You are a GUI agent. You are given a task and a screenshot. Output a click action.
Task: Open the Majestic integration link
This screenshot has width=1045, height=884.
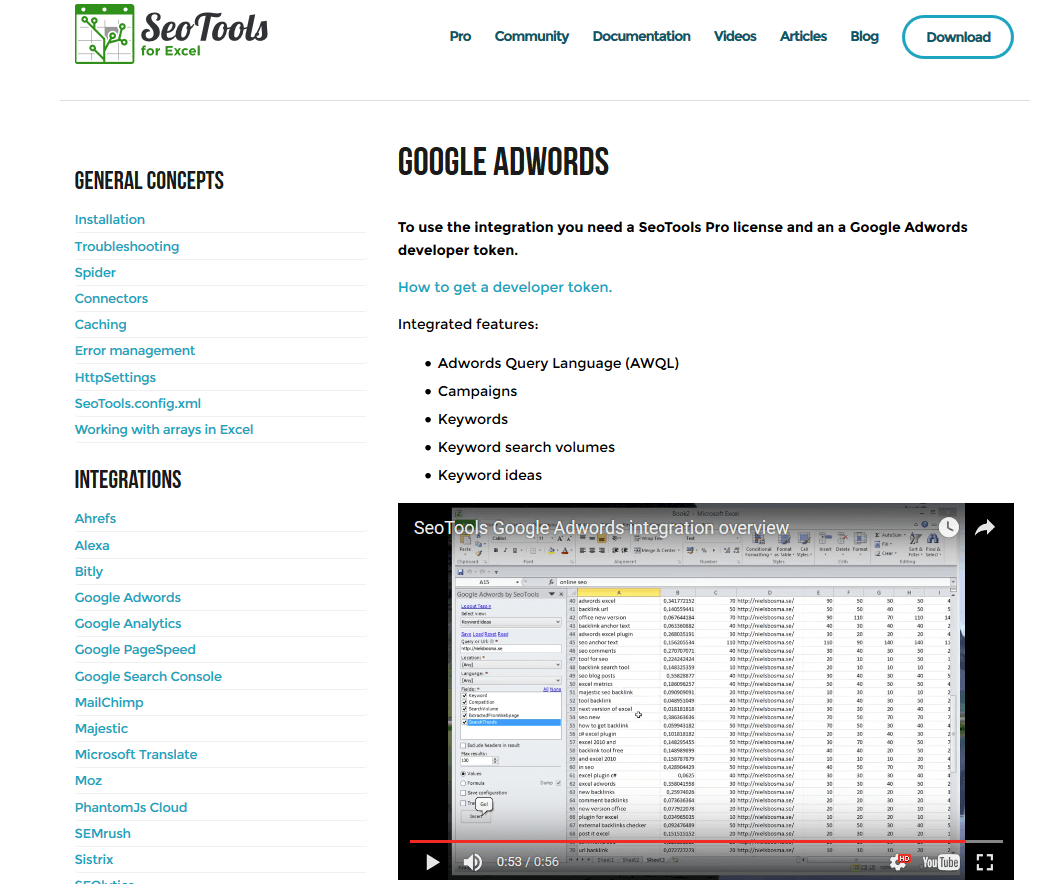(101, 728)
